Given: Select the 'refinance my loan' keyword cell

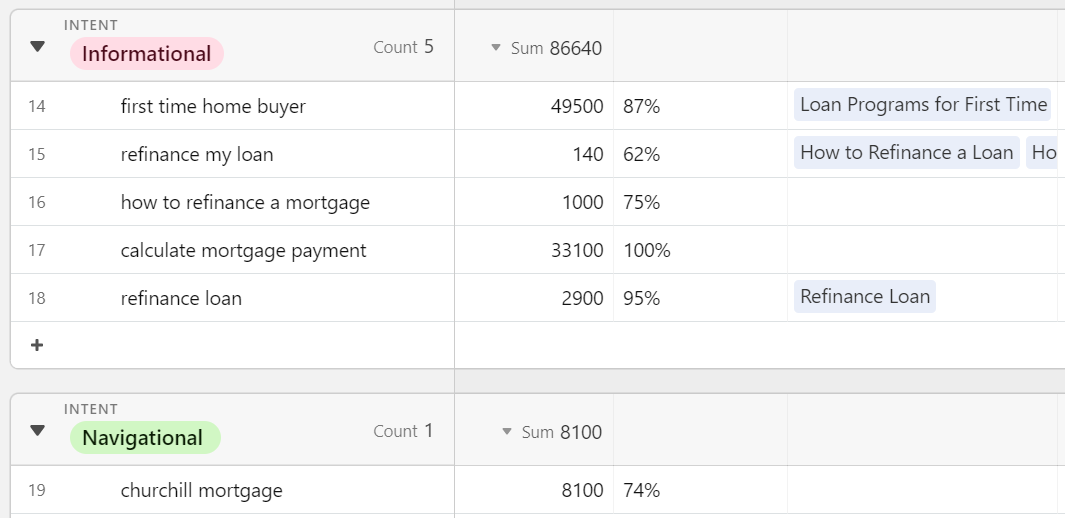Looking at the screenshot, I should click(197, 154).
